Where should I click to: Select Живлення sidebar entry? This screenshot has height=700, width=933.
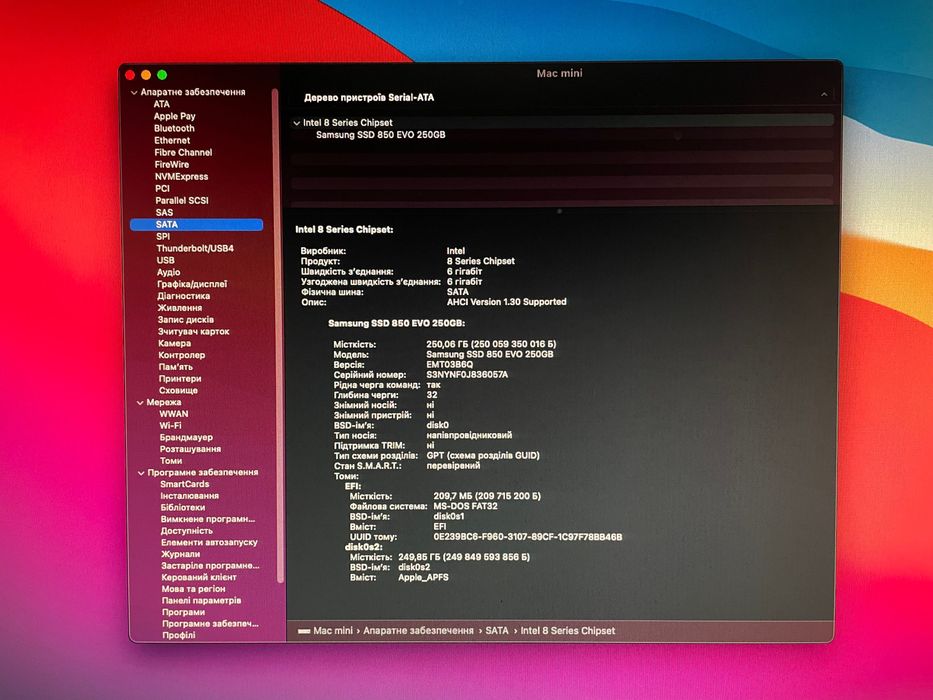tap(180, 308)
